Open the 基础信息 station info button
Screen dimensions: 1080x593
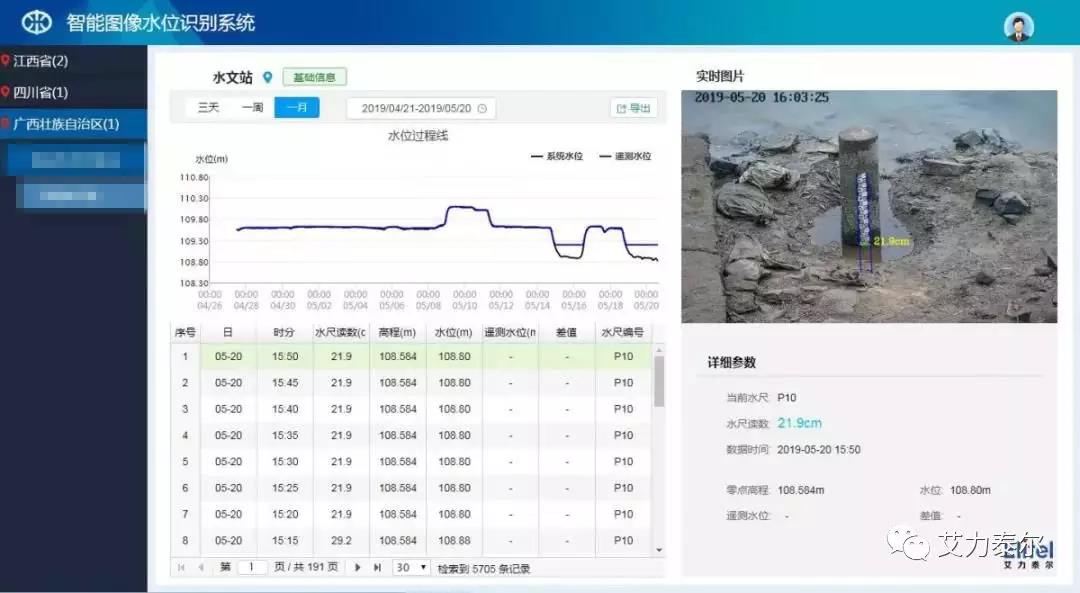tap(314, 78)
